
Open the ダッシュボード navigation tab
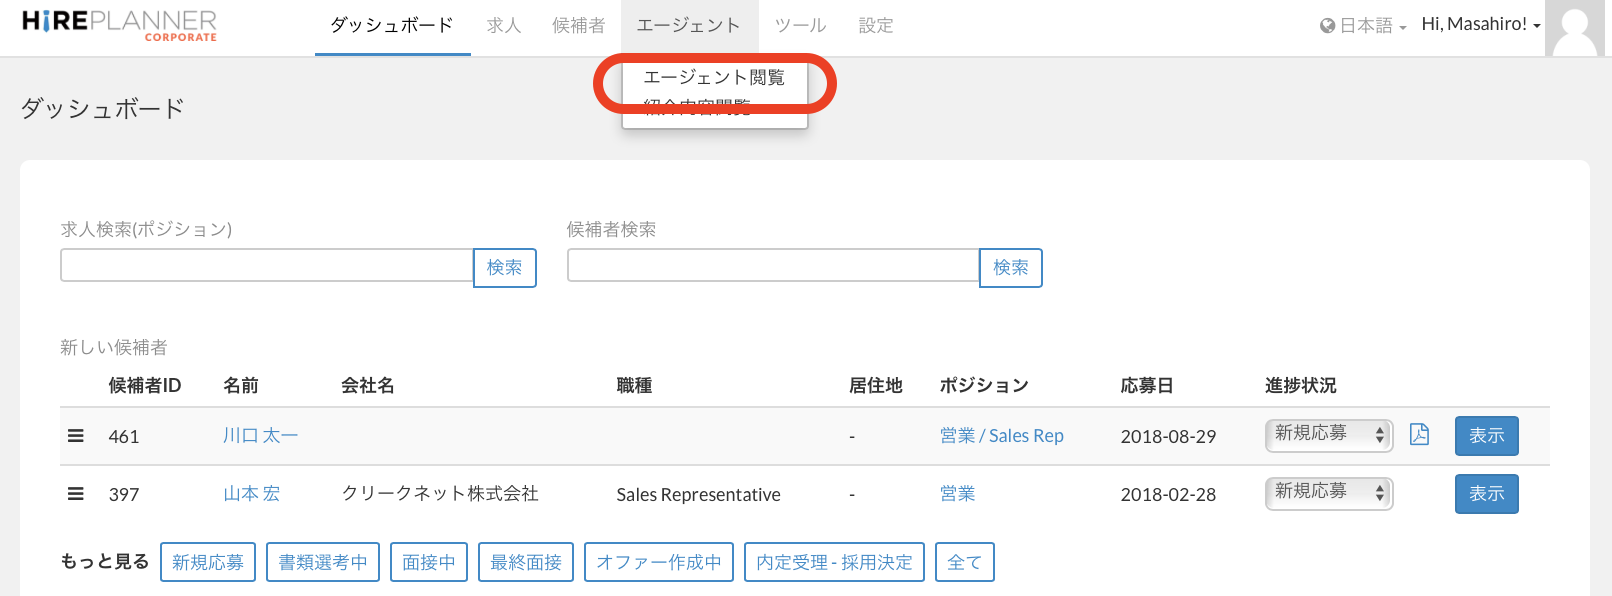[392, 26]
